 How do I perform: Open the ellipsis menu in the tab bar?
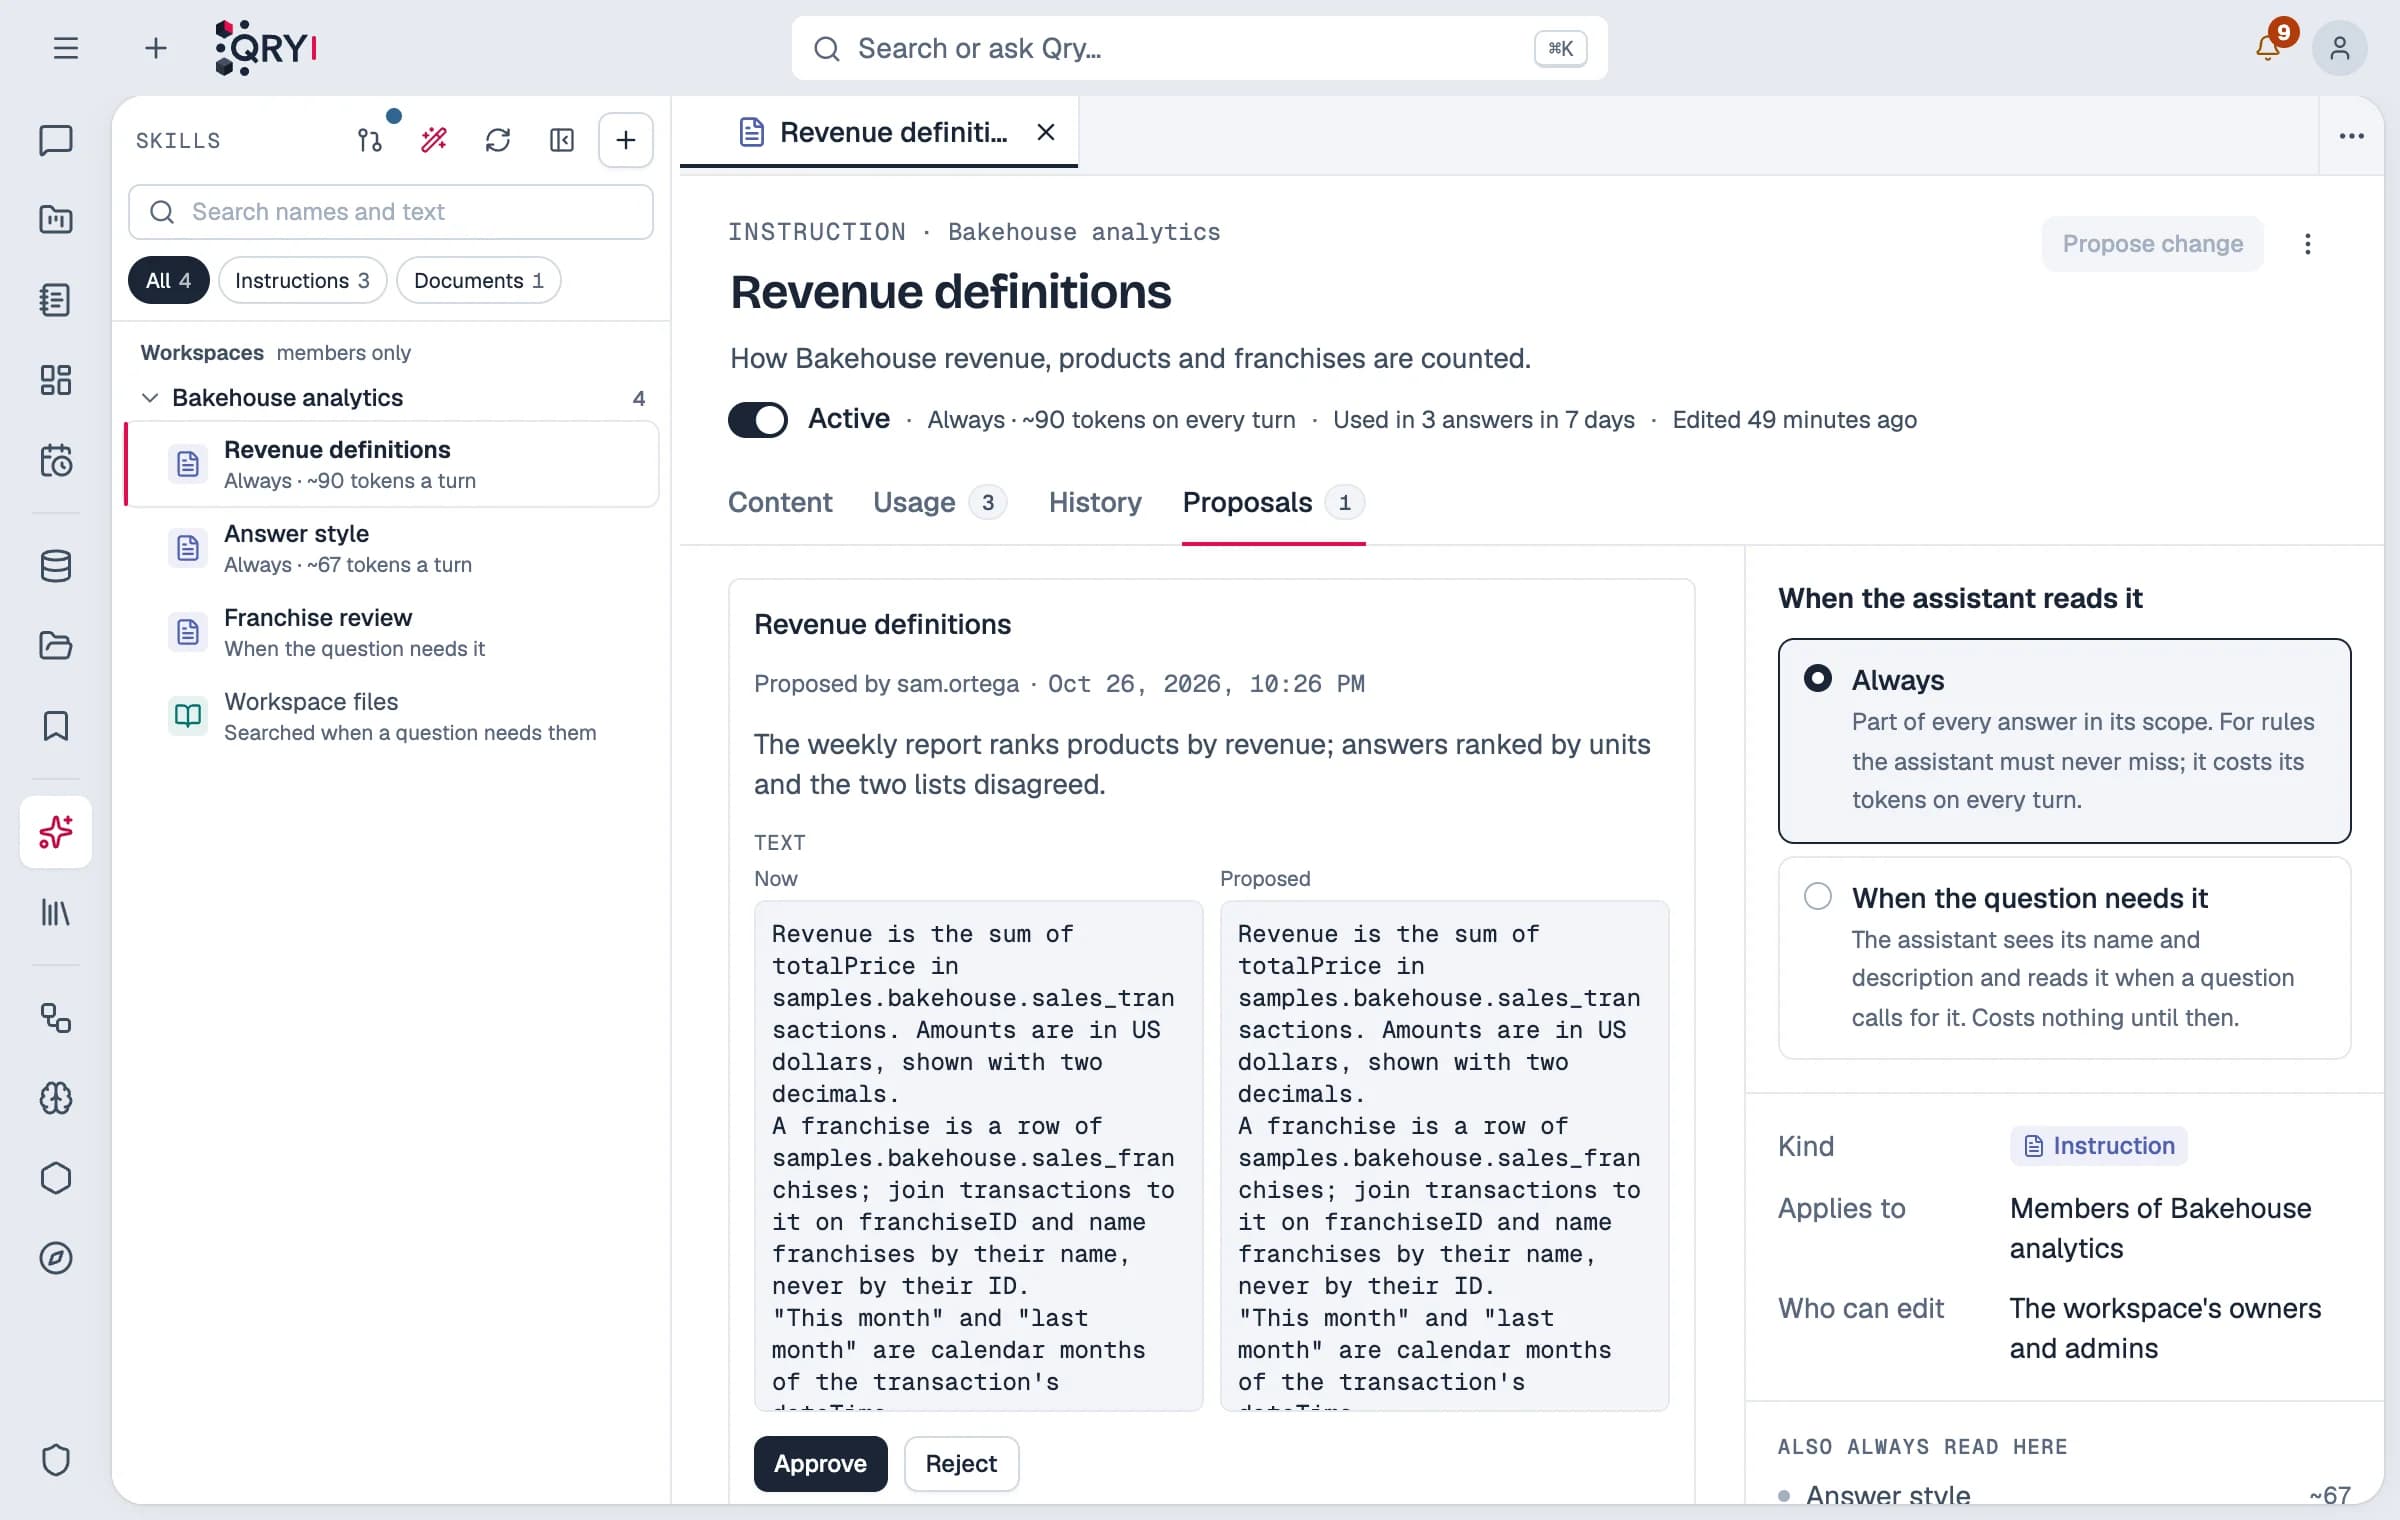pyautogui.click(x=2352, y=136)
